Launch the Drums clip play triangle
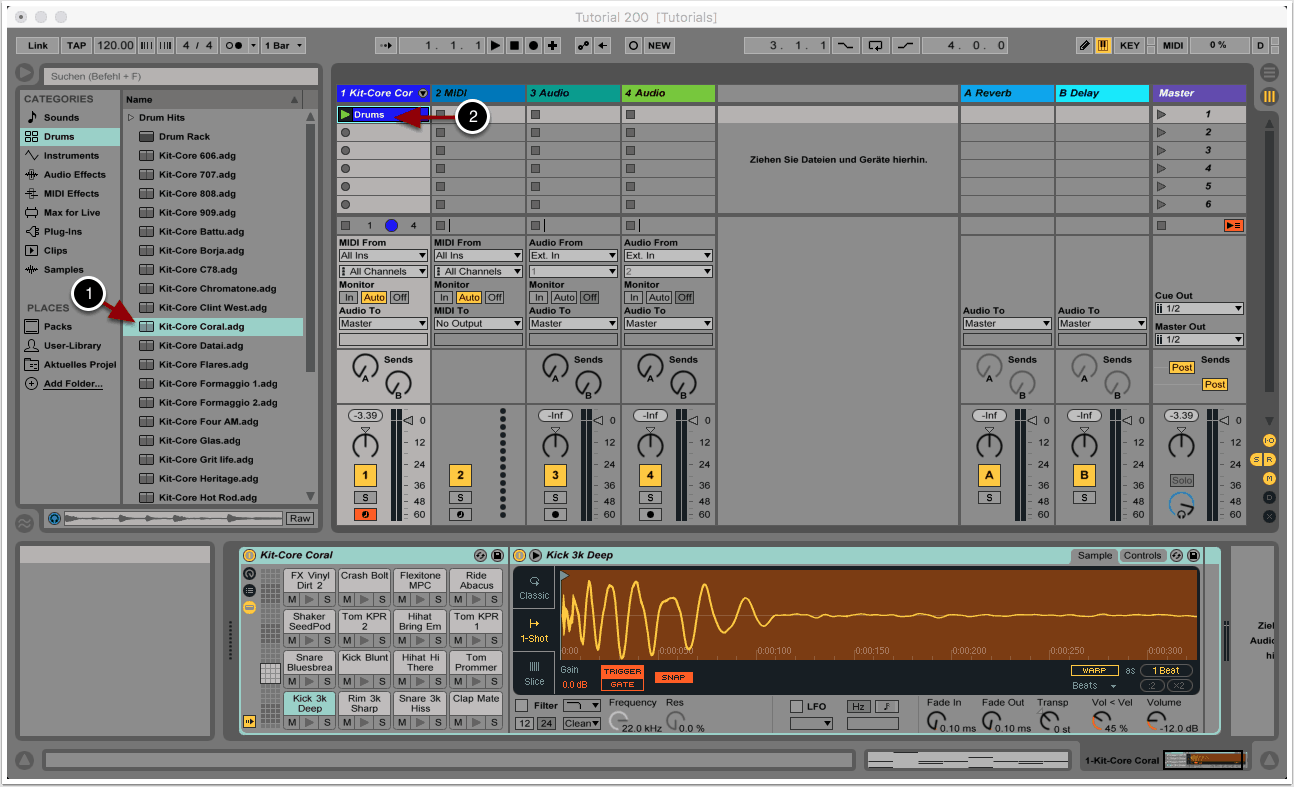 [345, 115]
